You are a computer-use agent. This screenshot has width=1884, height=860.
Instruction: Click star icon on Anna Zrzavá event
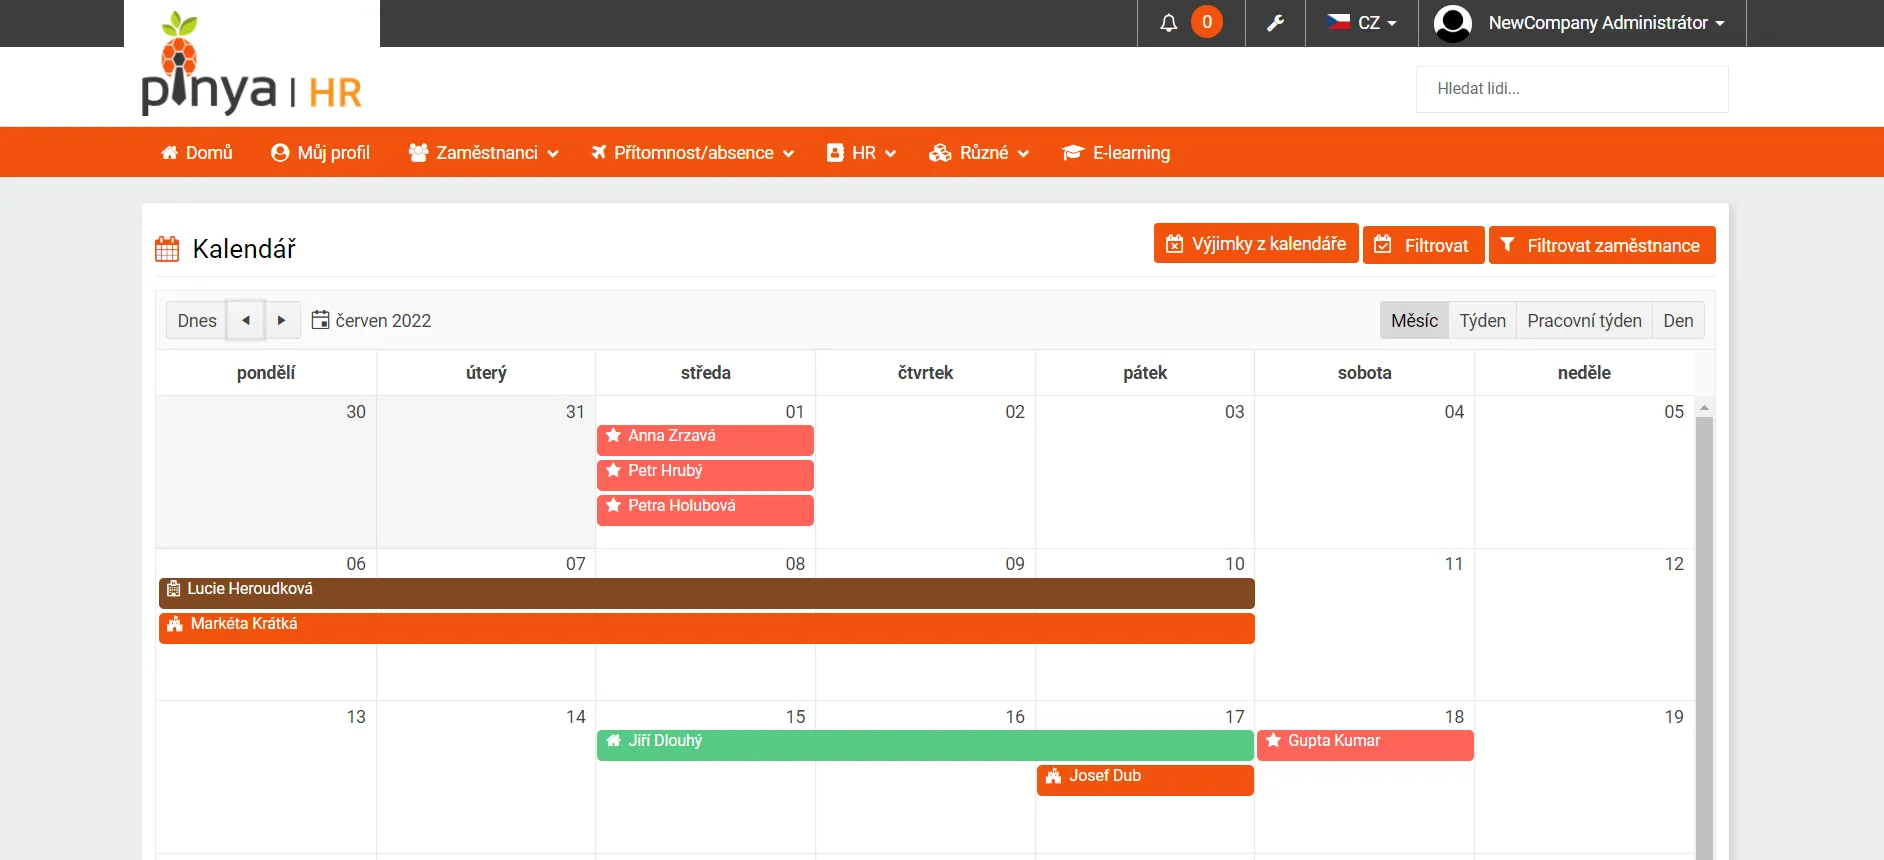614,436
